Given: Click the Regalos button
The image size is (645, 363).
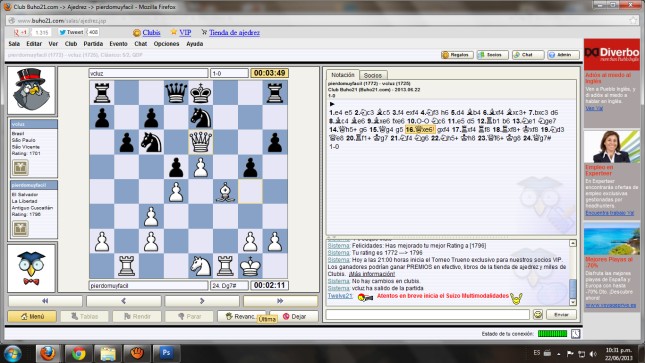Looking at the screenshot, I should 457,55.
